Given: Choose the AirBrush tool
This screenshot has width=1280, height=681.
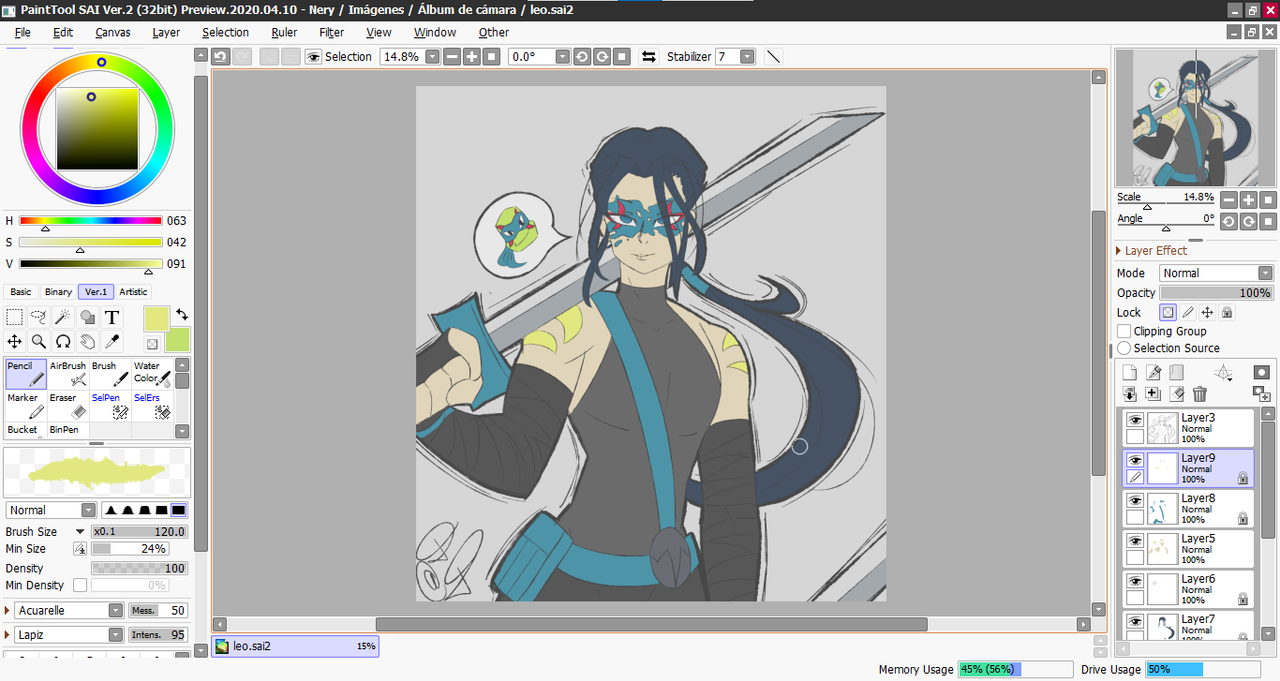Looking at the screenshot, I should tap(68, 373).
